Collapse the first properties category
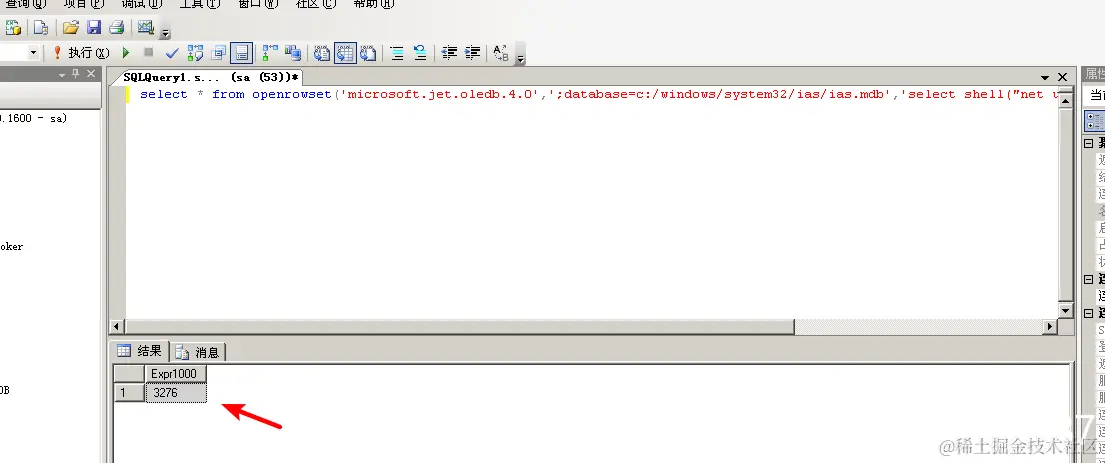 coord(1089,143)
